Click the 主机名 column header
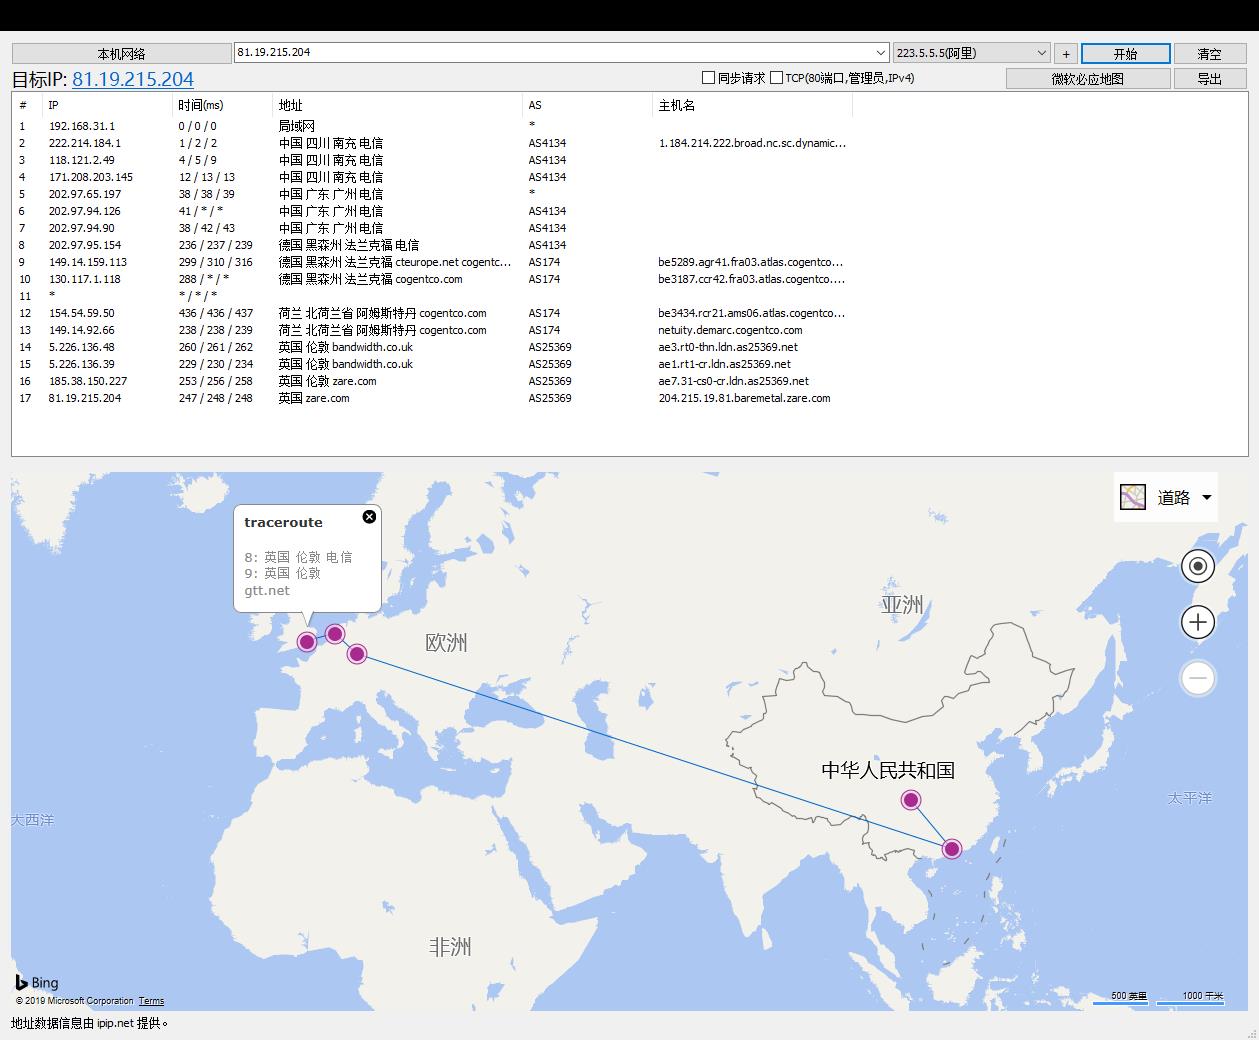Viewport: 1259px width, 1040px height. tap(676, 105)
